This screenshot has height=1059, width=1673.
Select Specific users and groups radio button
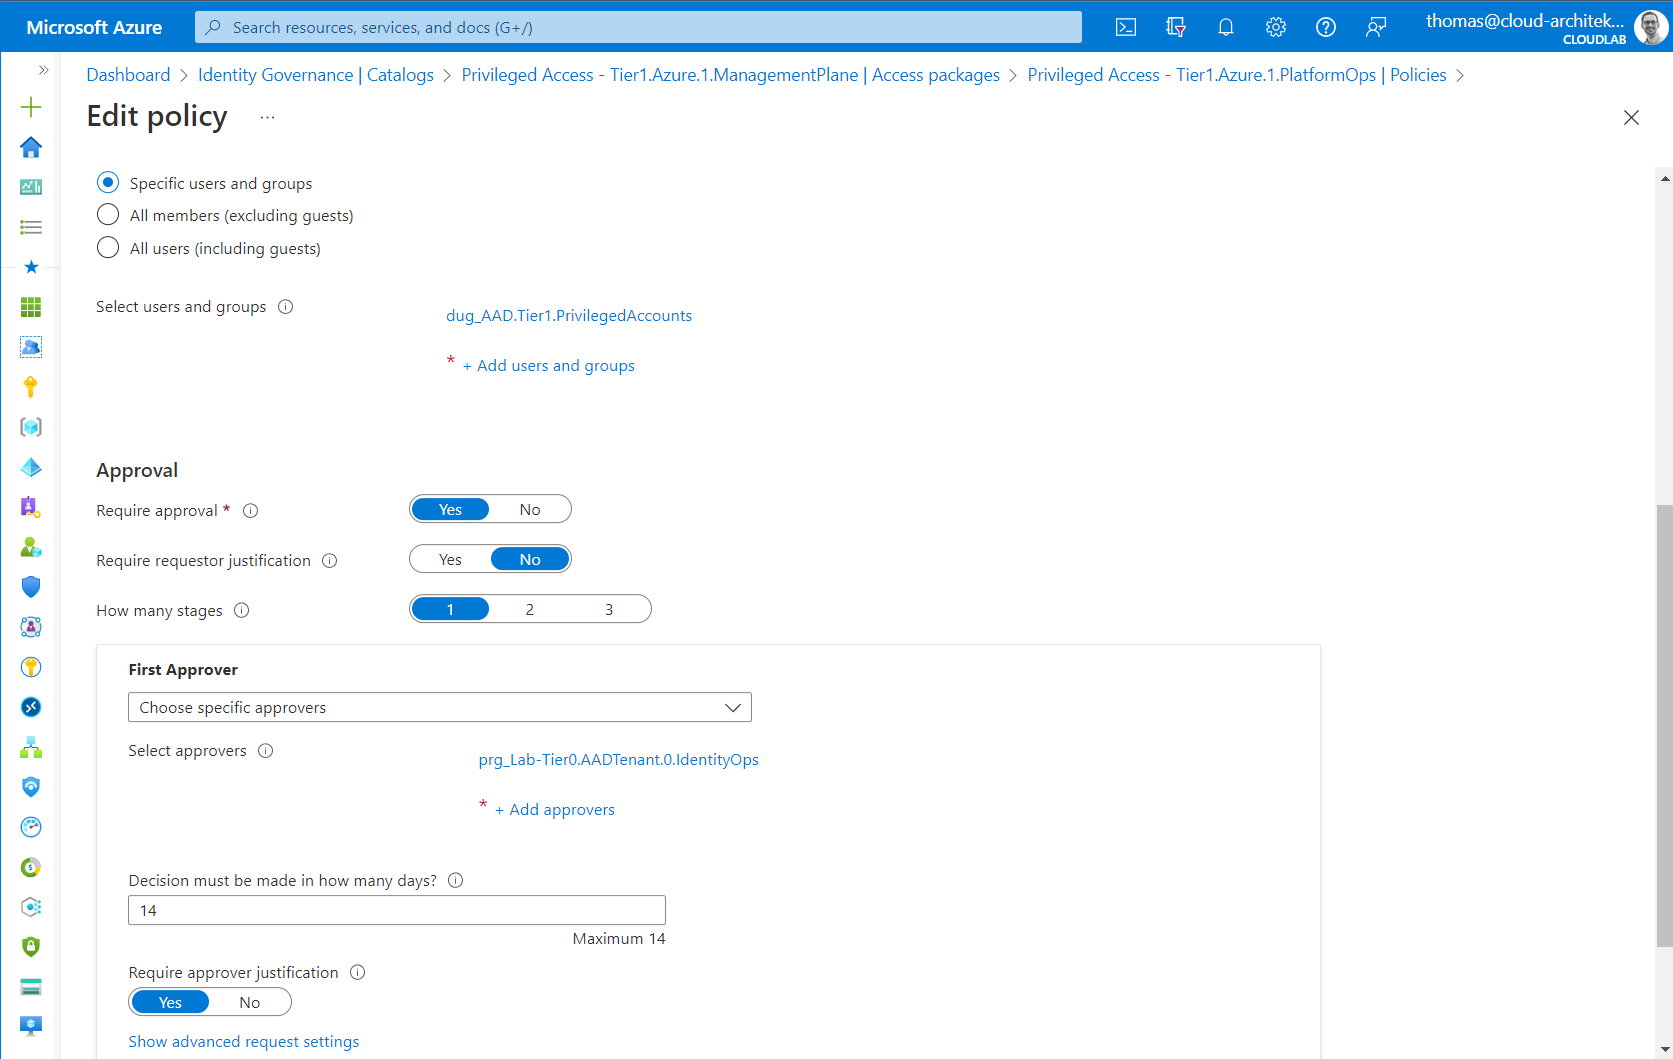(108, 183)
